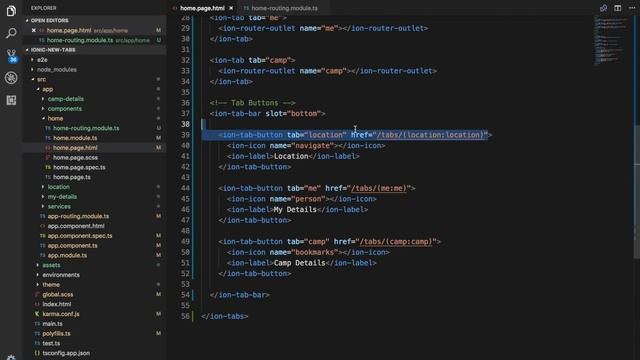Open home-routing.module.ts in file tree
Viewport: 640px width, 360px height.
pos(86,128)
